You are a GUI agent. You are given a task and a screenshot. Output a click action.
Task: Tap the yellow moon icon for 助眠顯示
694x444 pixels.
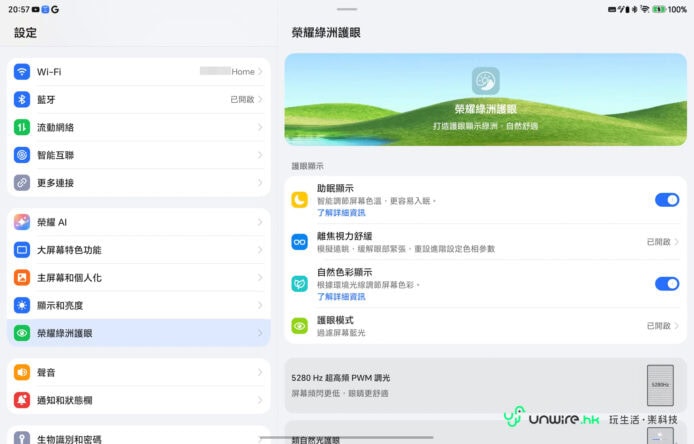click(x=299, y=200)
